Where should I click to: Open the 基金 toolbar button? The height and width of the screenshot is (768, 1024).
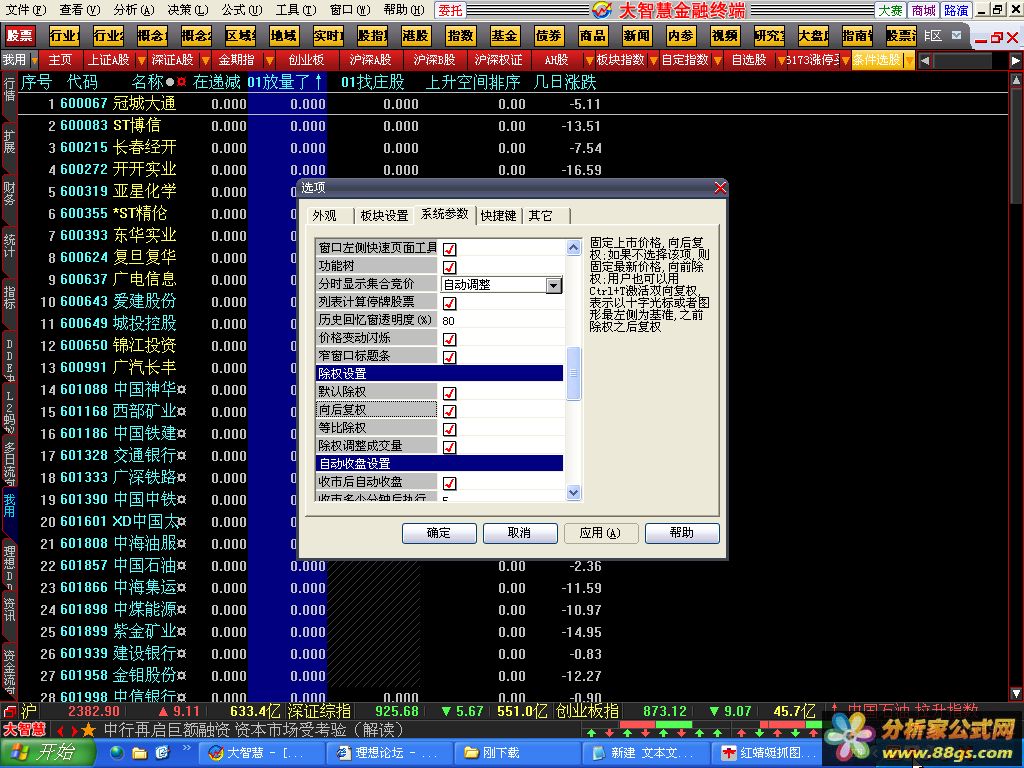(x=504, y=36)
